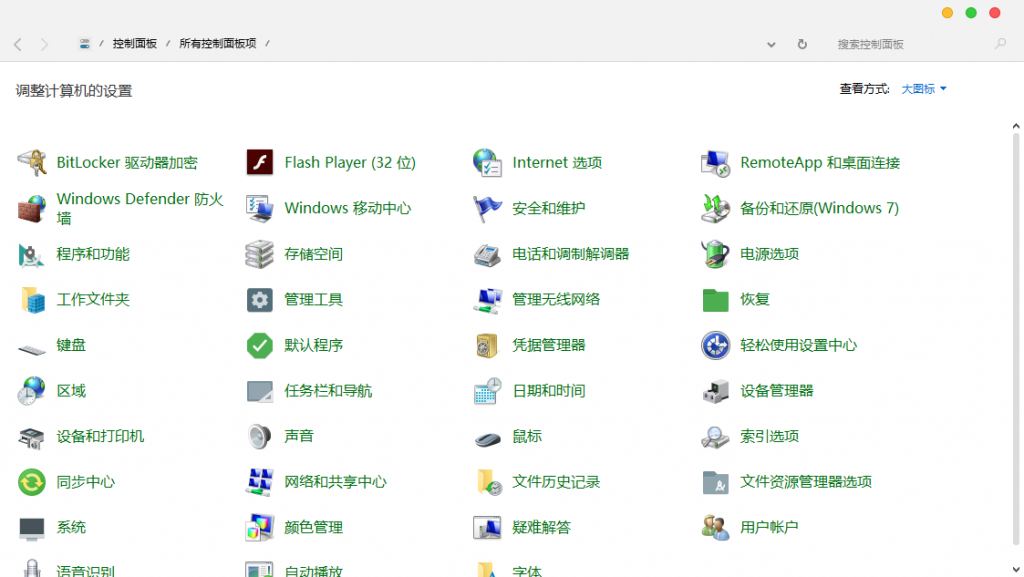The width and height of the screenshot is (1024, 577).
Task: Open the 安全和维护 flag icon
Action: pyautogui.click(x=487, y=208)
